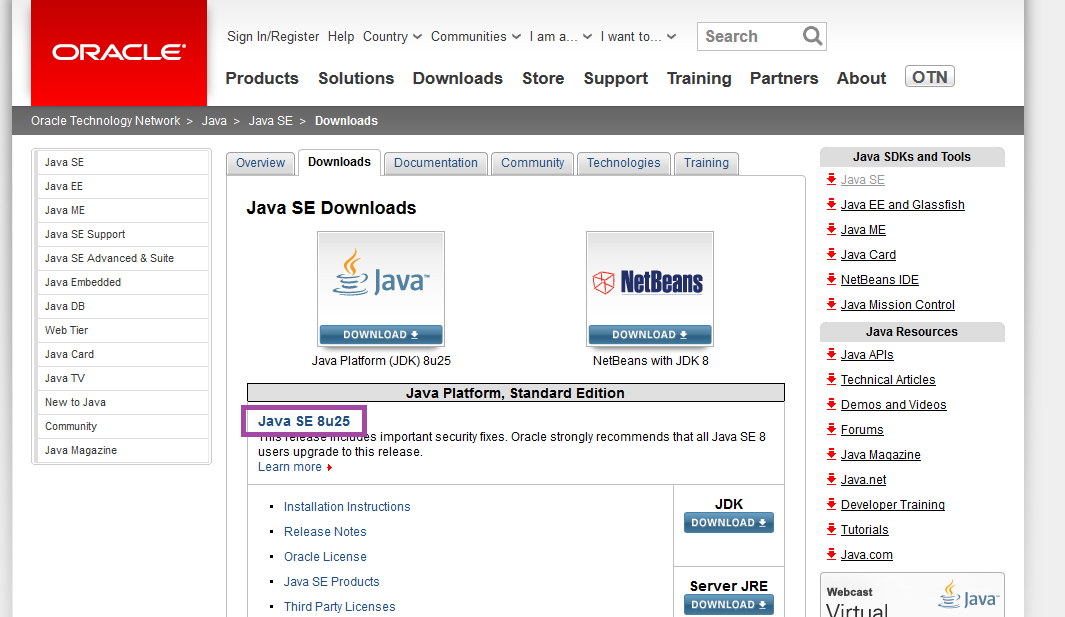
Task: Click the download icon beside Java.com
Action: click(x=831, y=554)
